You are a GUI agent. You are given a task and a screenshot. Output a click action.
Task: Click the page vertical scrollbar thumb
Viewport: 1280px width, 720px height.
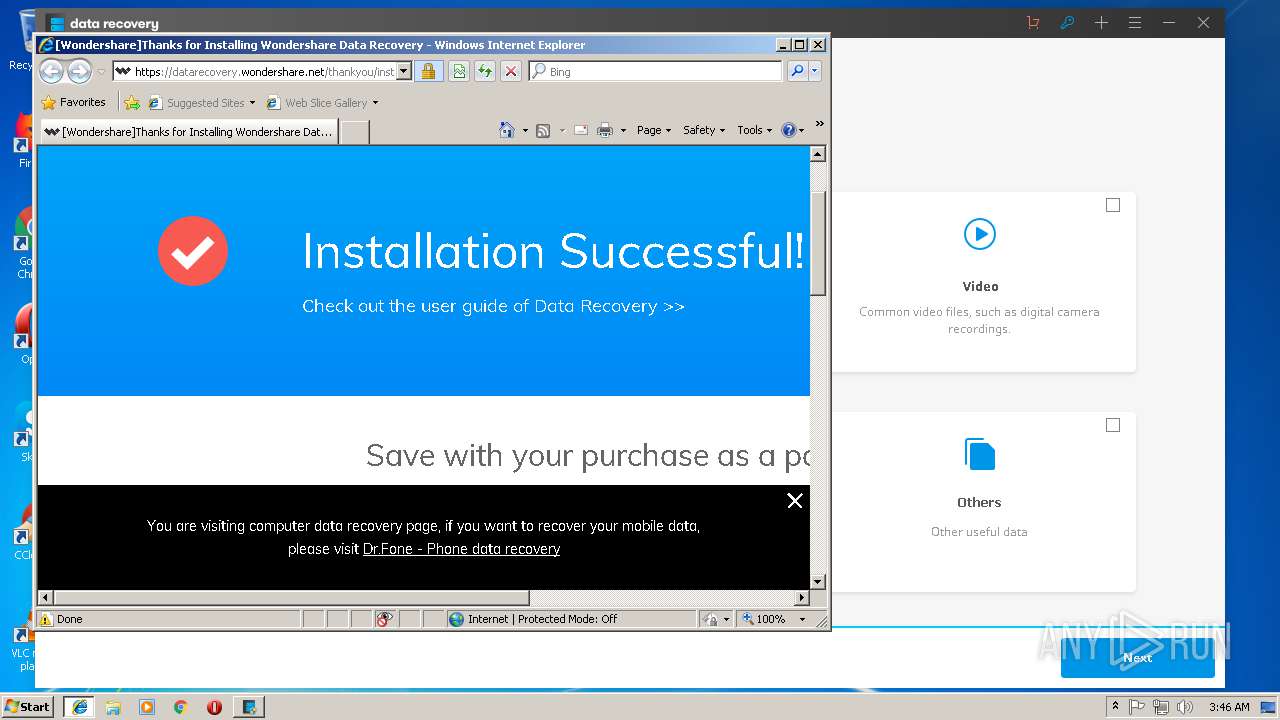(x=818, y=243)
